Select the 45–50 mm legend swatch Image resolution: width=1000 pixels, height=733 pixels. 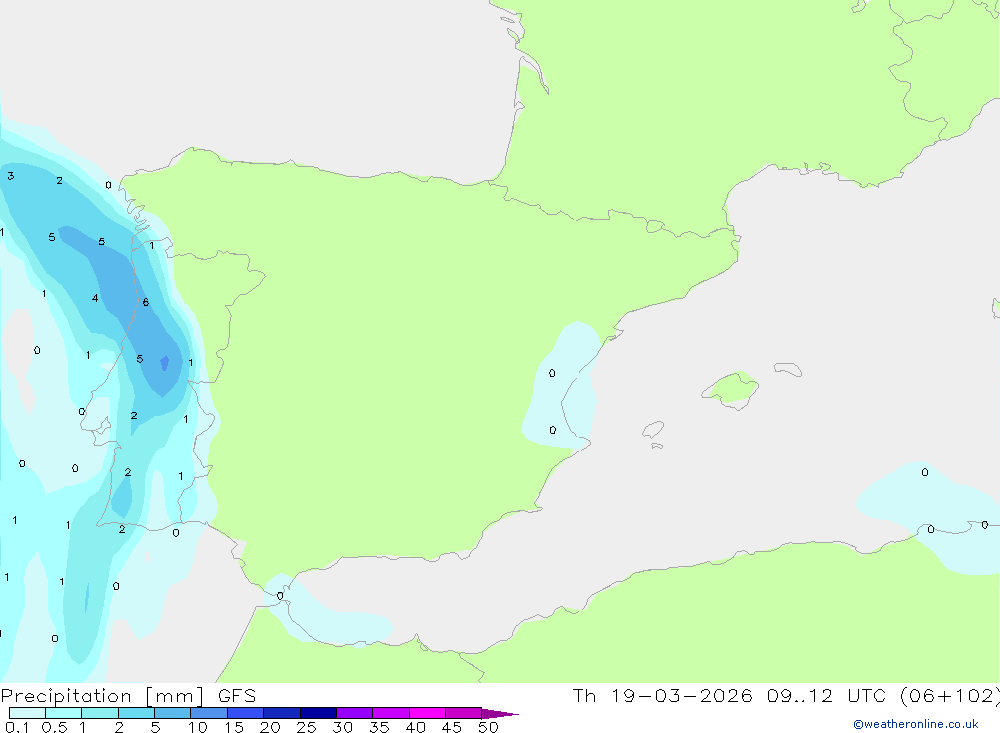tap(463, 713)
